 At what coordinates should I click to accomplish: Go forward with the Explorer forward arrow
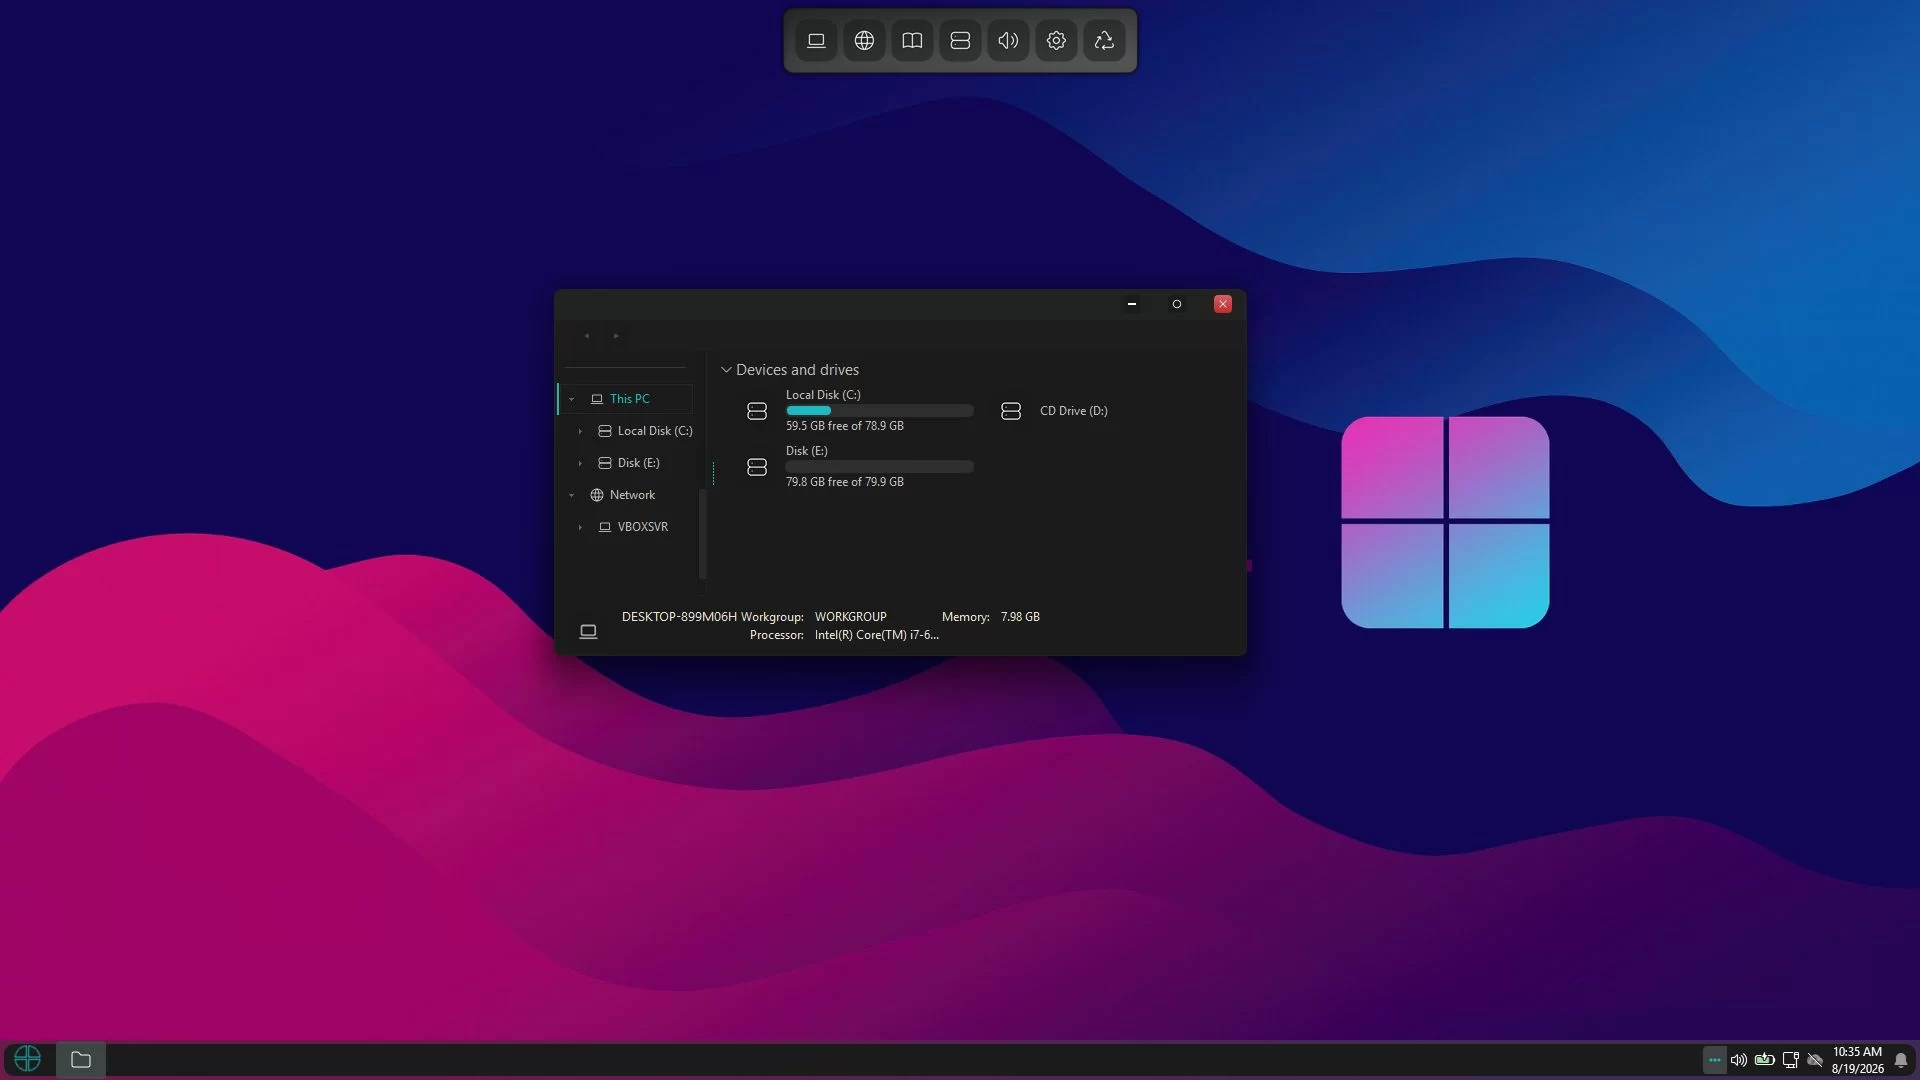[616, 336]
